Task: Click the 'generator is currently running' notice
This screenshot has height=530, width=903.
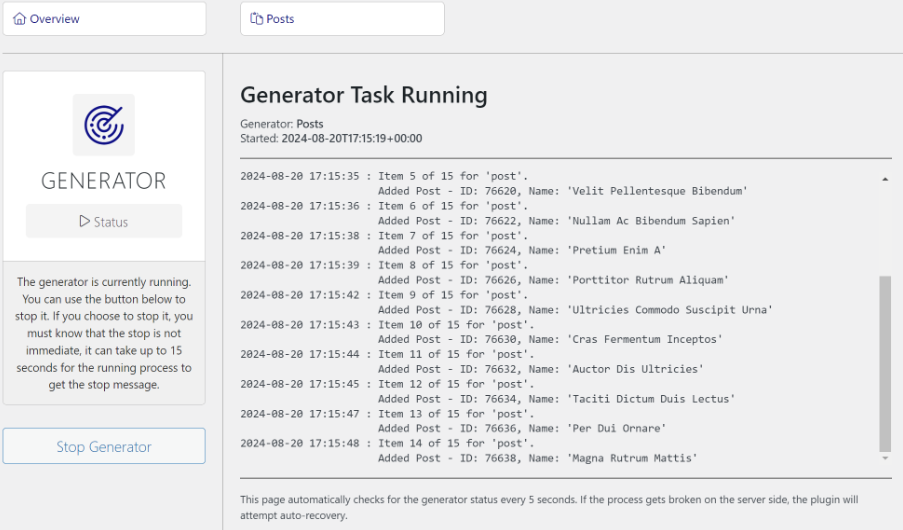Action: pyautogui.click(x=104, y=333)
